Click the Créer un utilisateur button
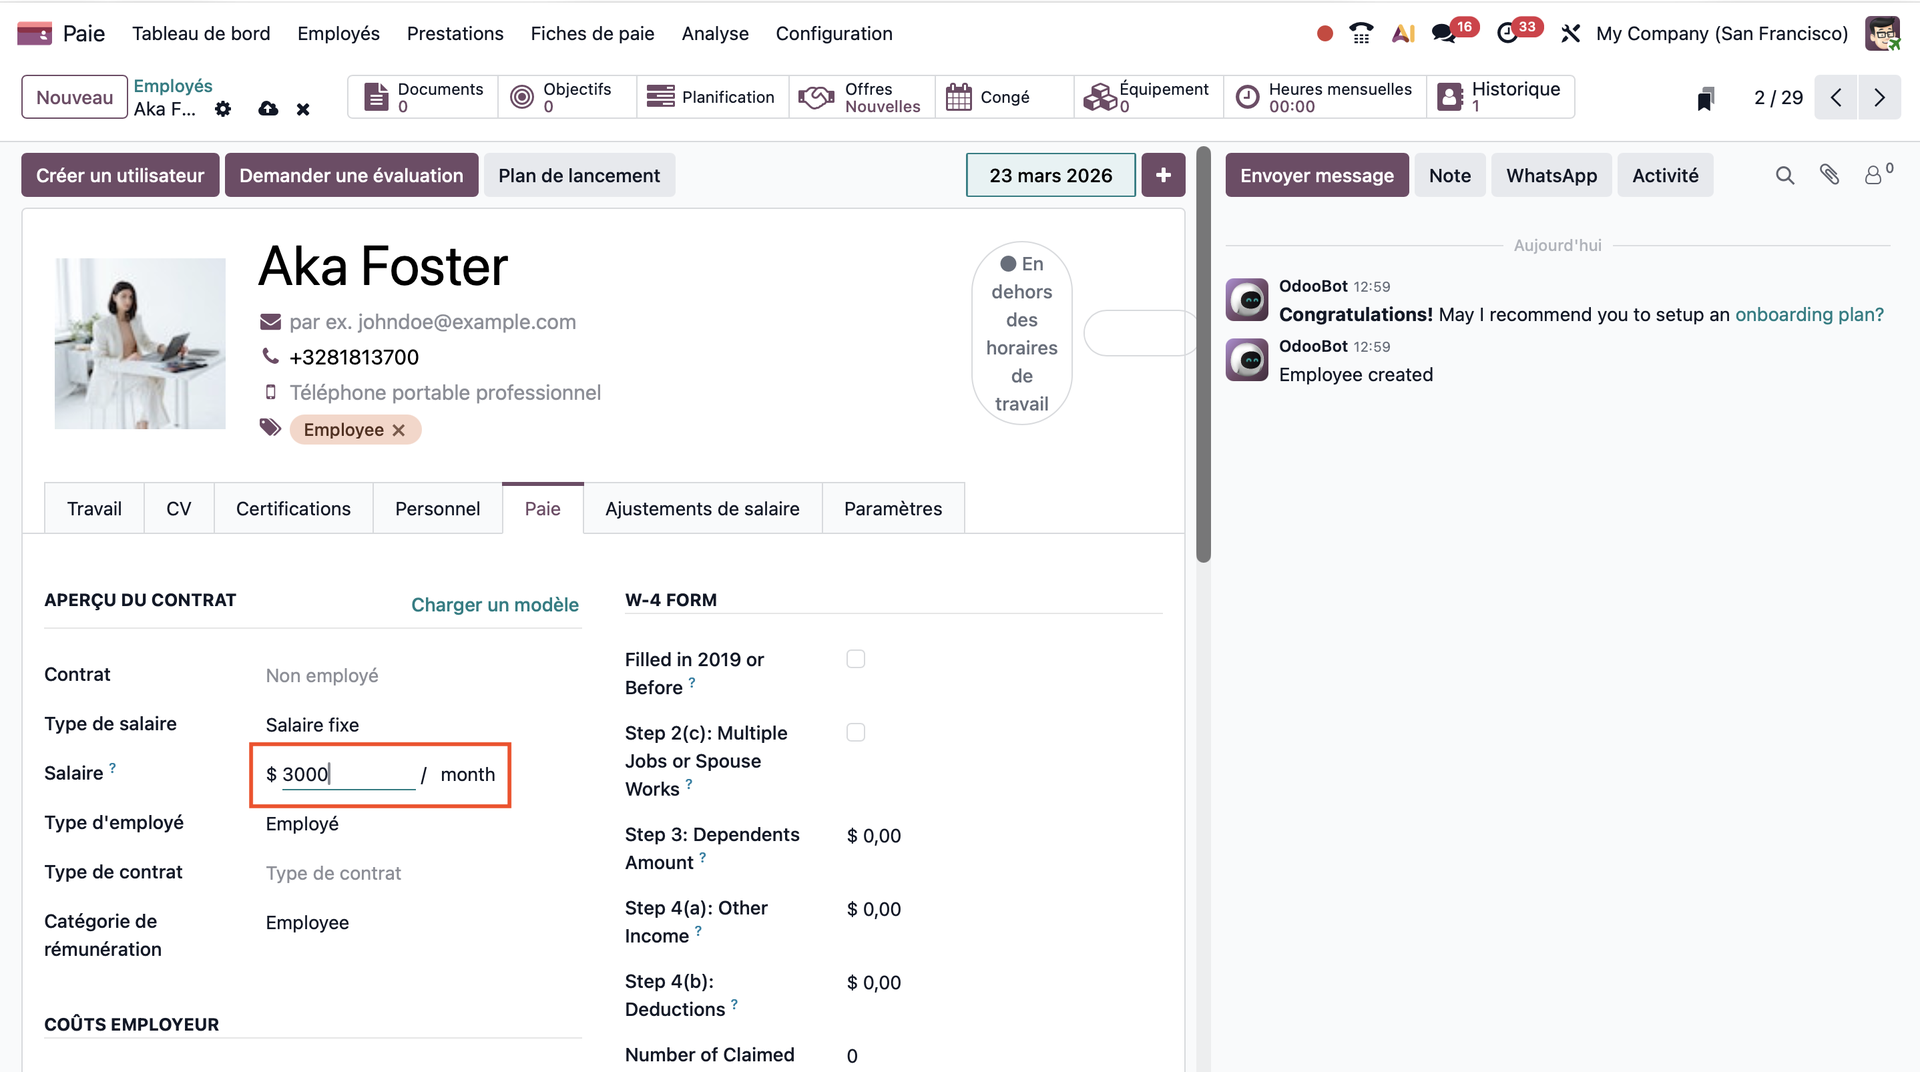The image size is (1920, 1072). pos(120,175)
